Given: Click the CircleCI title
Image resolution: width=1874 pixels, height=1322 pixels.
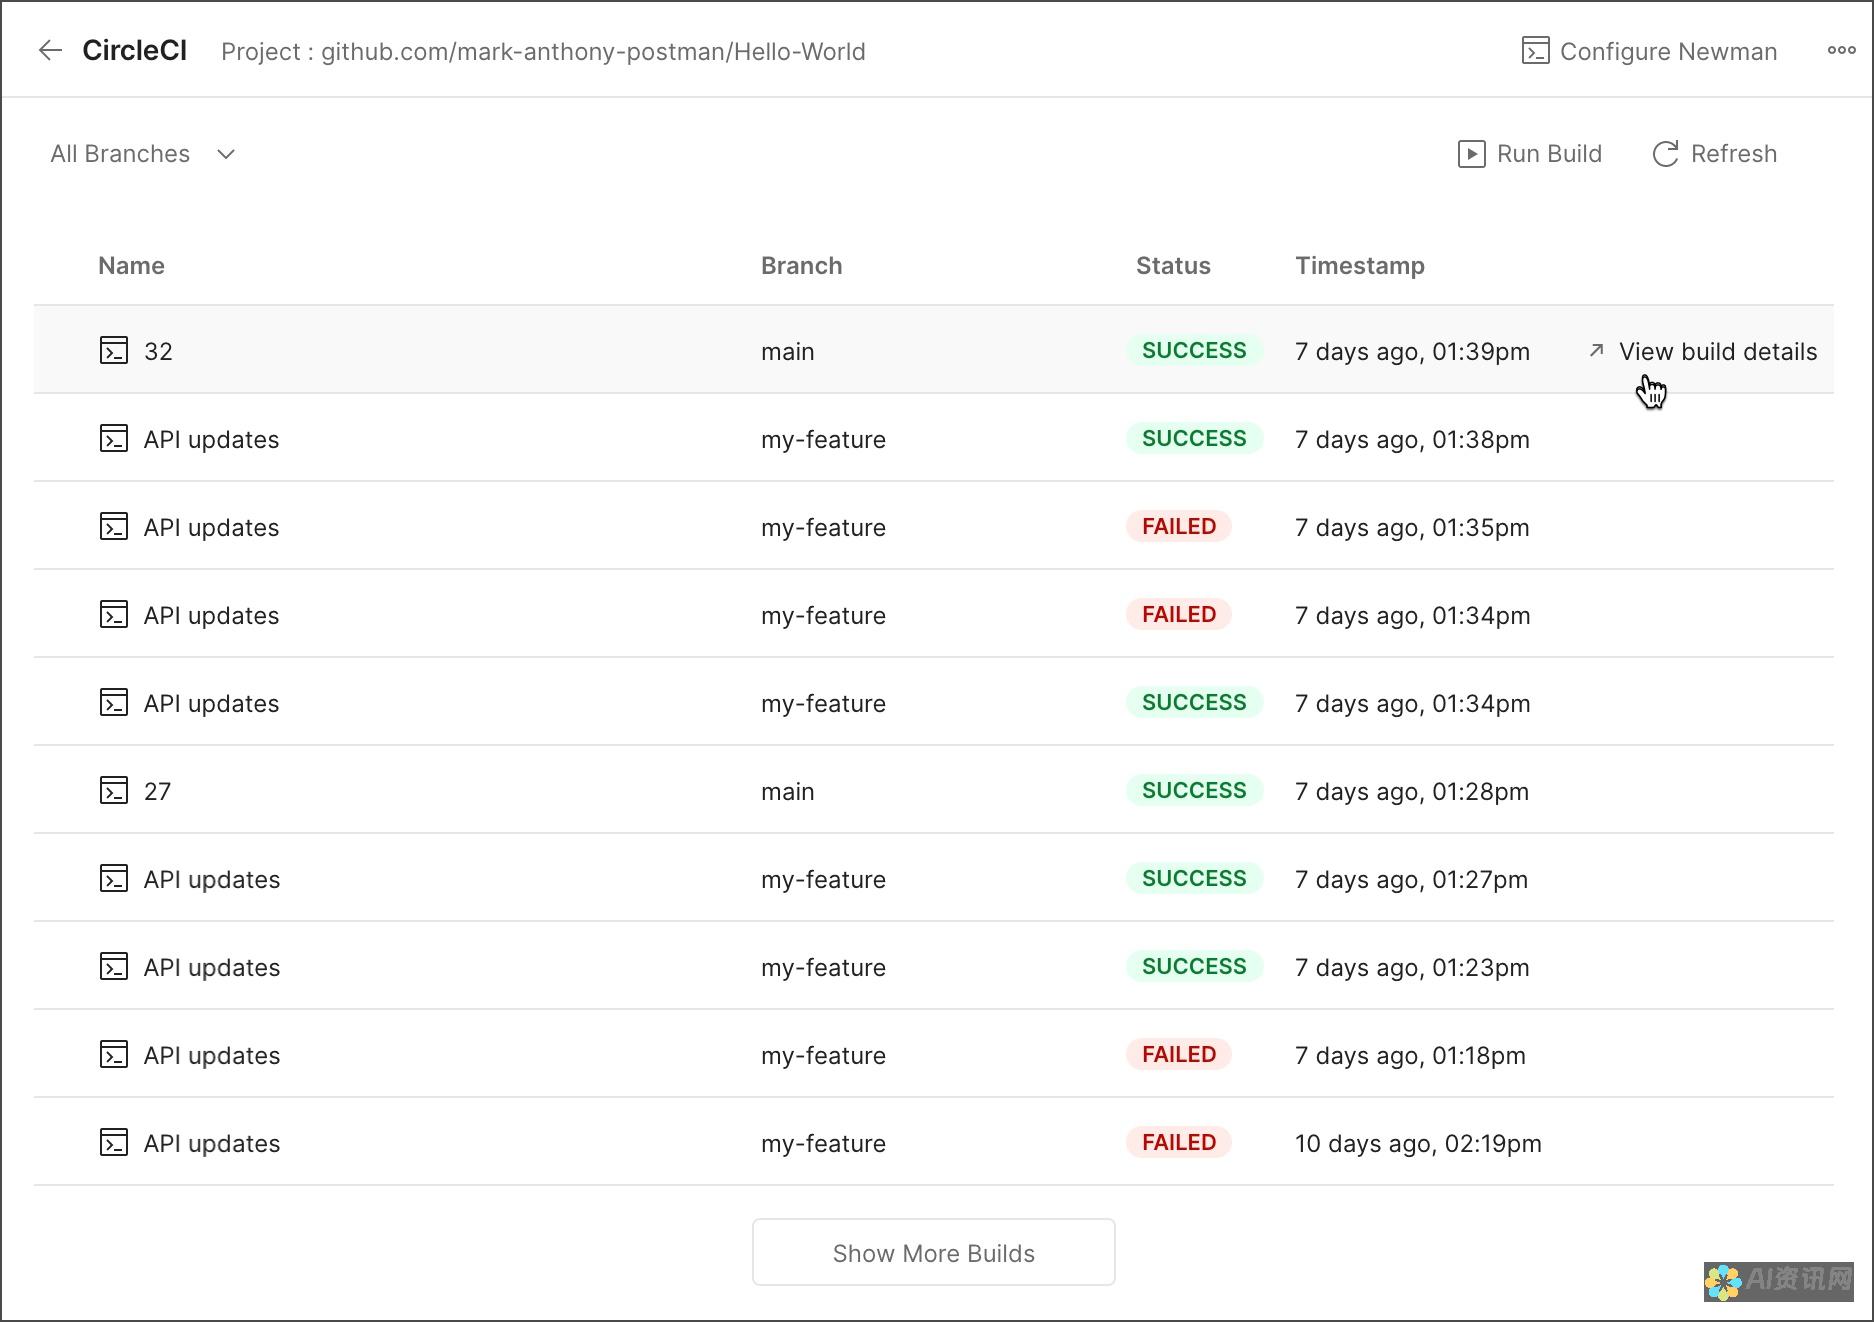Looking at the screenshot, I should click(x=134, y=50).
